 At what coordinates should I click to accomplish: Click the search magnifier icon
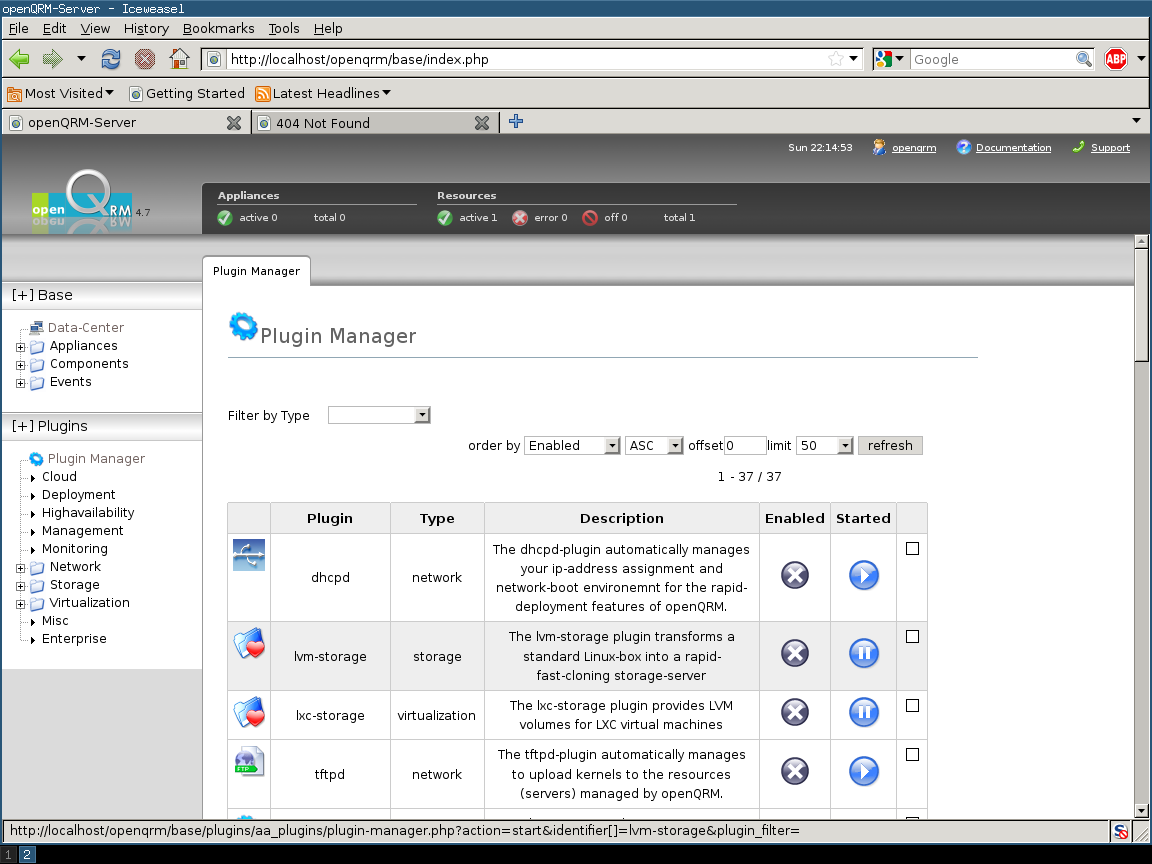tap(1083, 59)
